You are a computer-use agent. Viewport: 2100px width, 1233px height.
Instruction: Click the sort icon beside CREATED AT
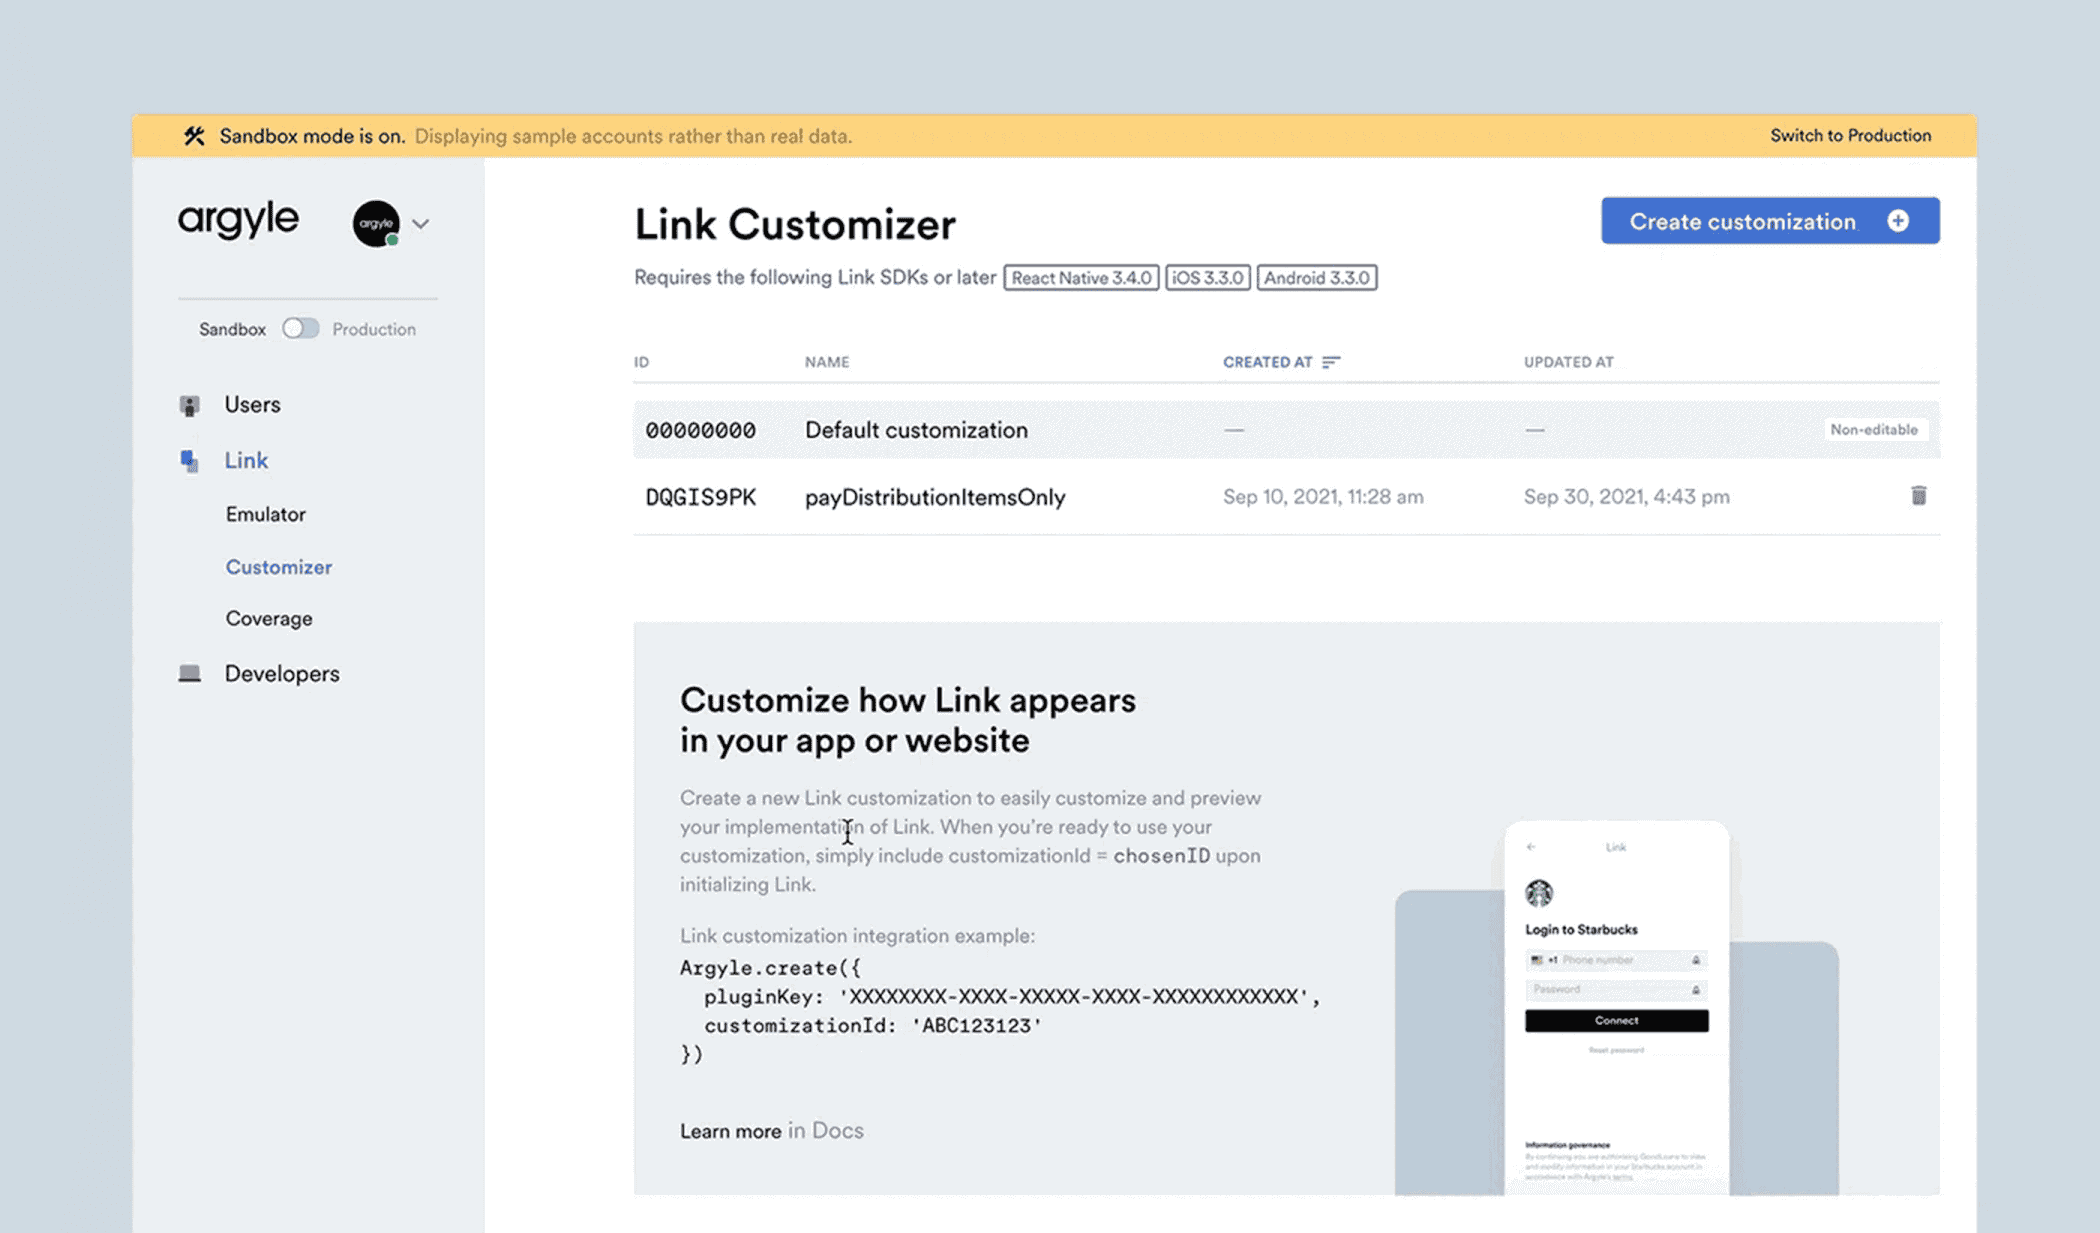pyautogui.click(x=1331, y=362)
